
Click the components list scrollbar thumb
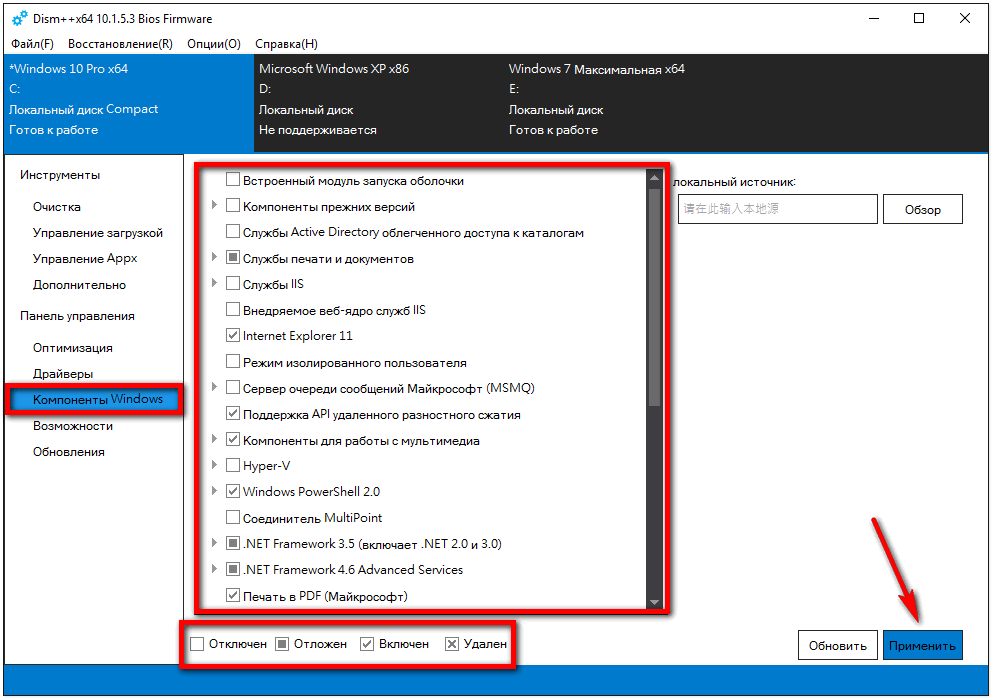(x=654, y=297)
